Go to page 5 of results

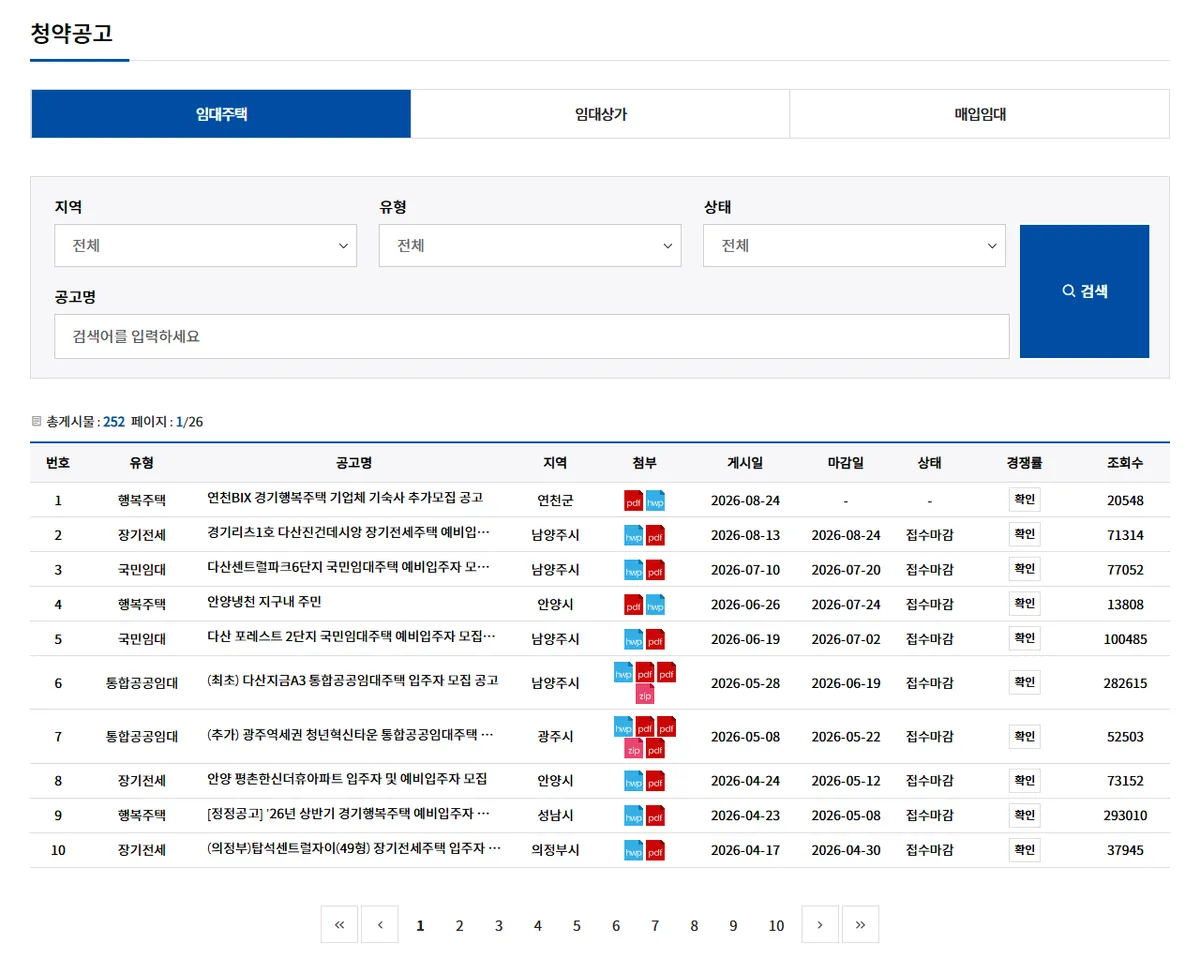pos(576,926)
